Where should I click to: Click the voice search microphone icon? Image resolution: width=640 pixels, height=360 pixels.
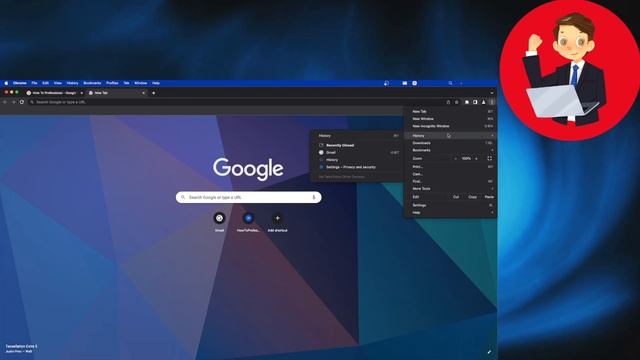coord(313,197)
